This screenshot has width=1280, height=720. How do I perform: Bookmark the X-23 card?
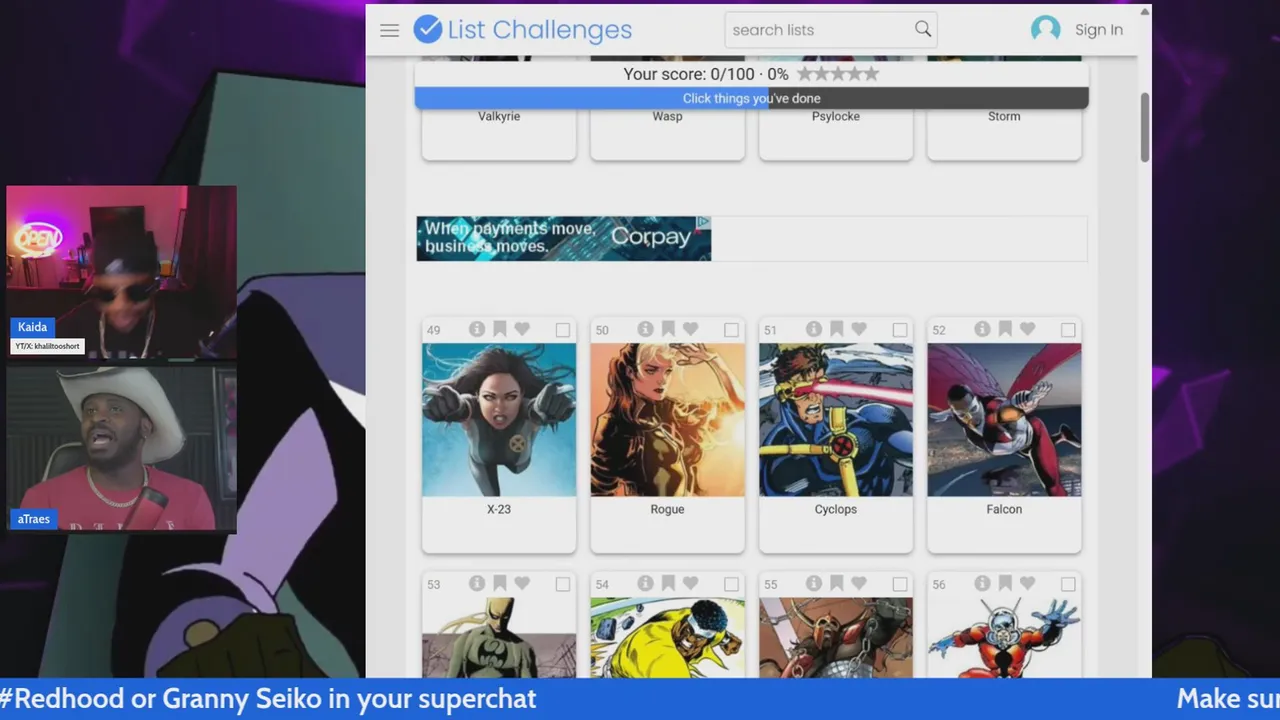(499, 329)
